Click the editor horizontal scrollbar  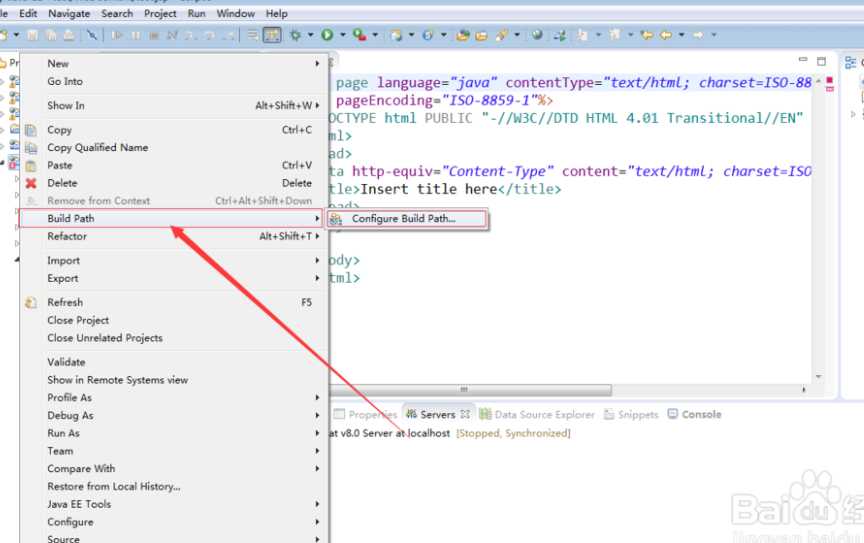coord(470,389)
